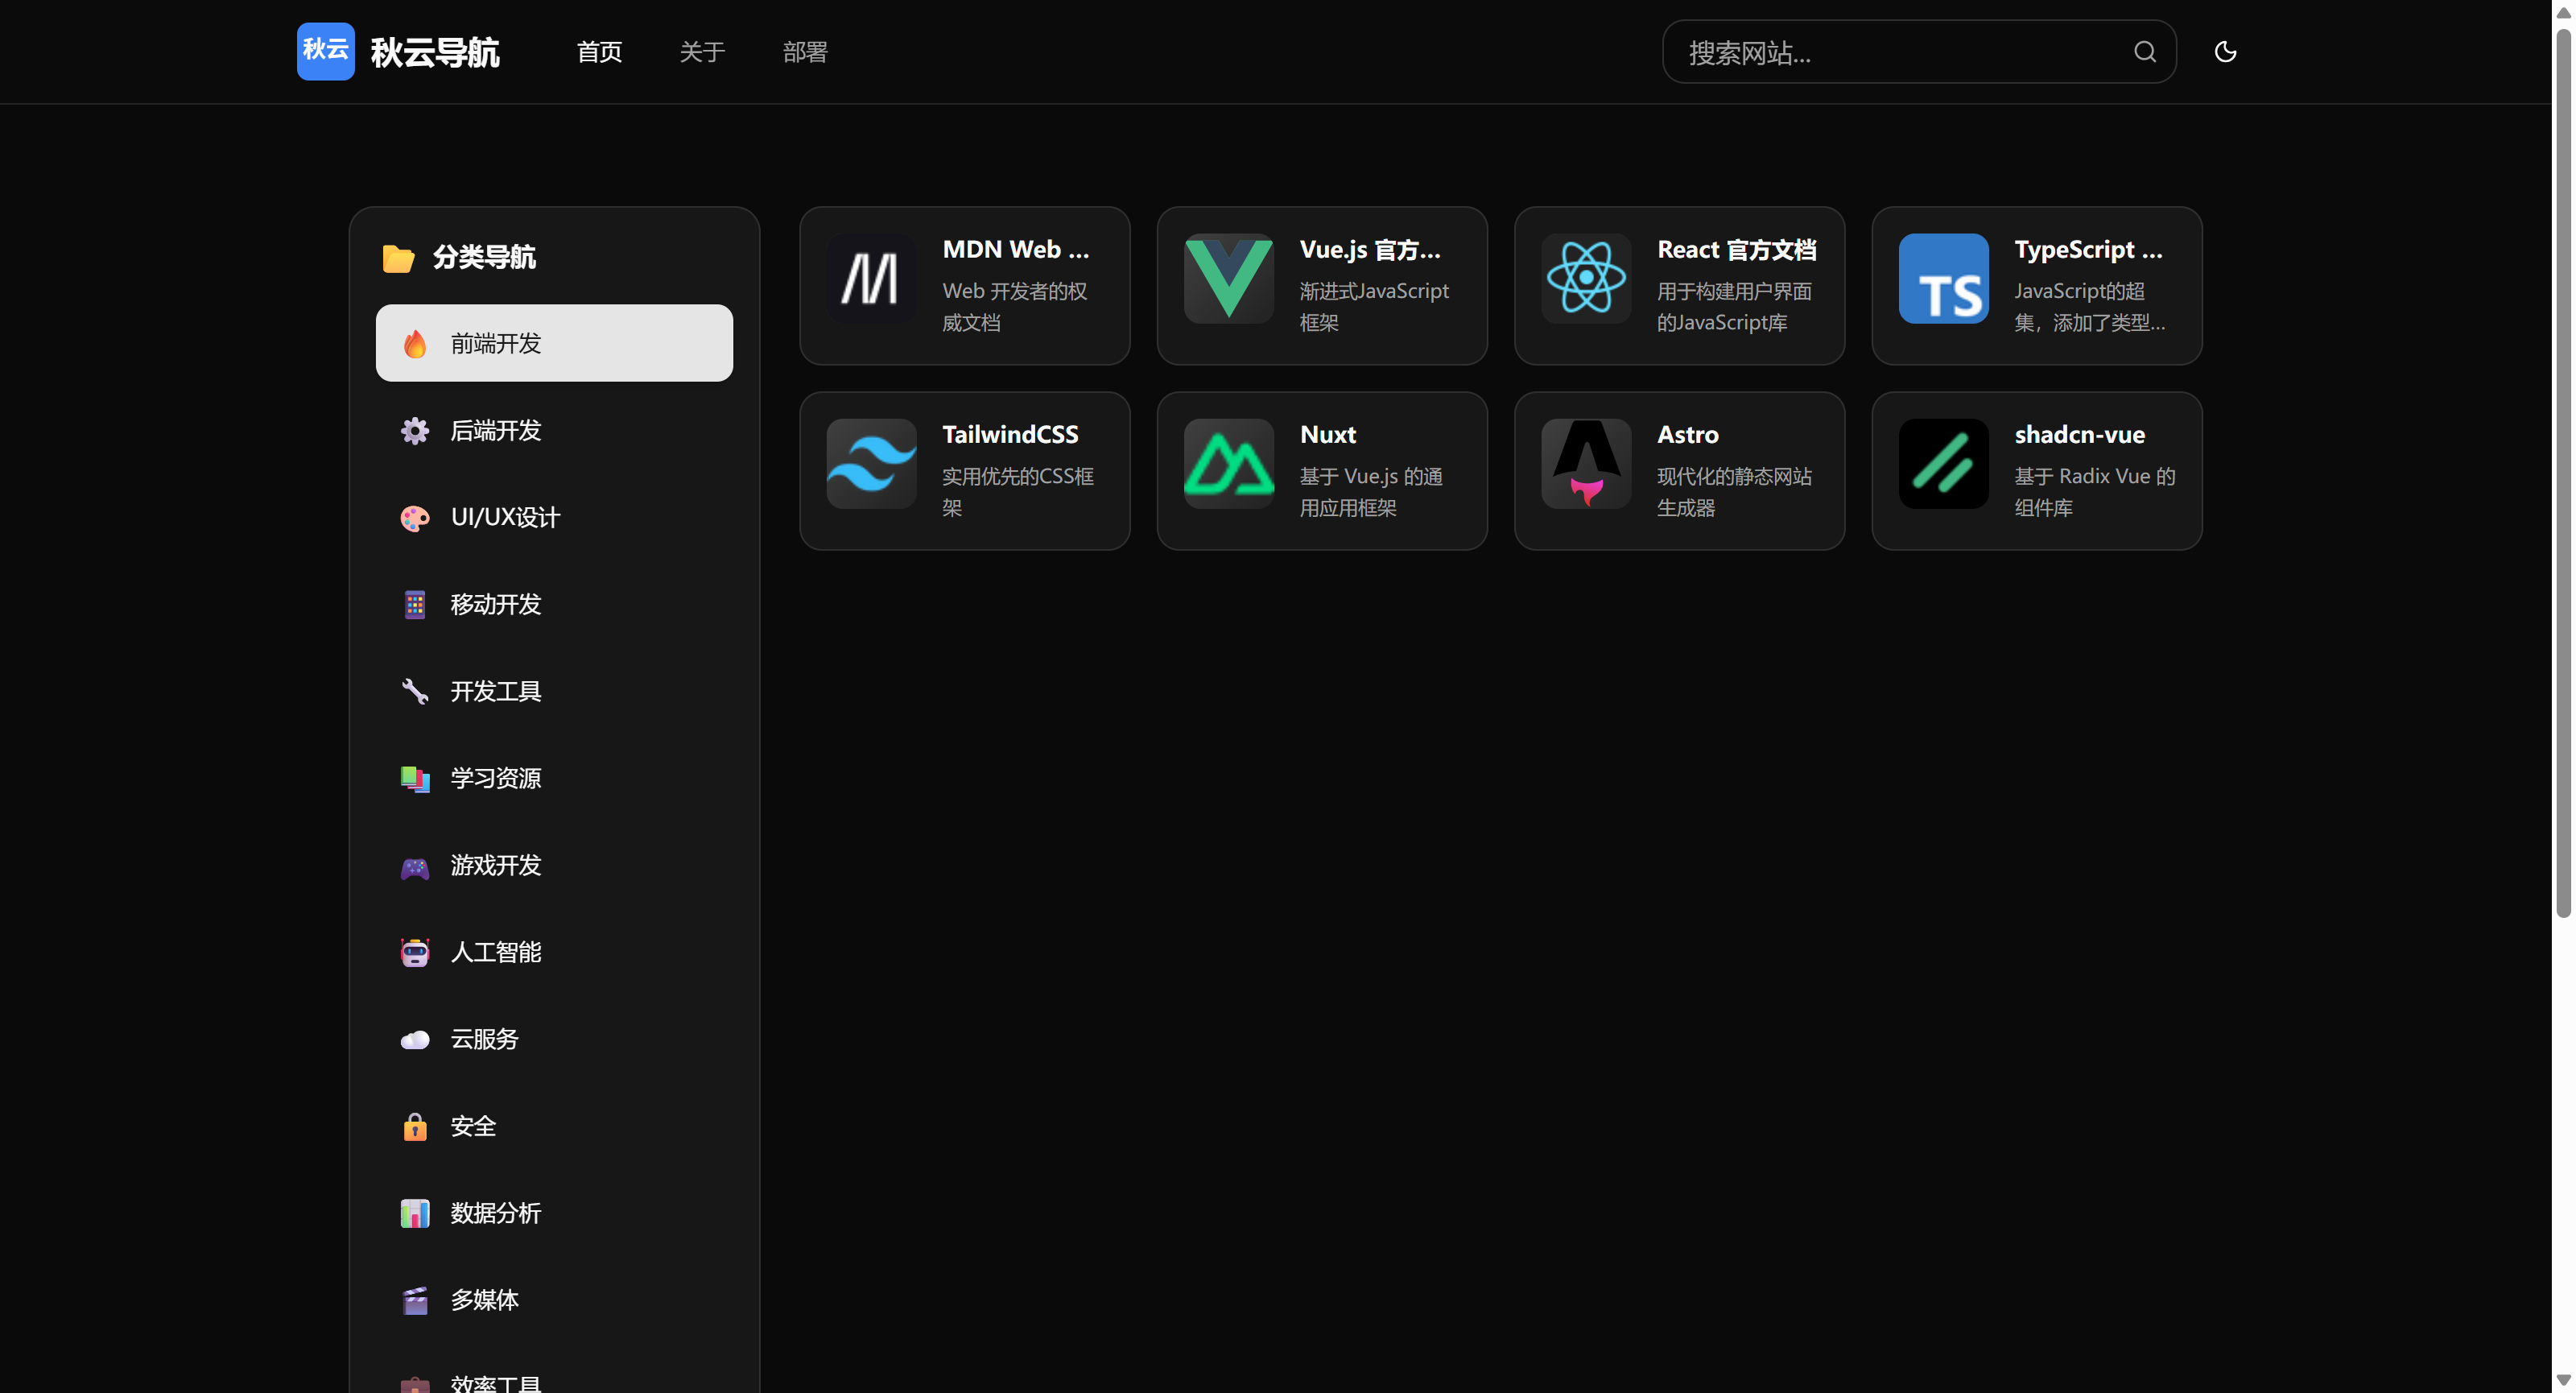Screen dimensions: 2576x1393
Task: Open the 关于 menu item
Action: [x=702, y=52]
